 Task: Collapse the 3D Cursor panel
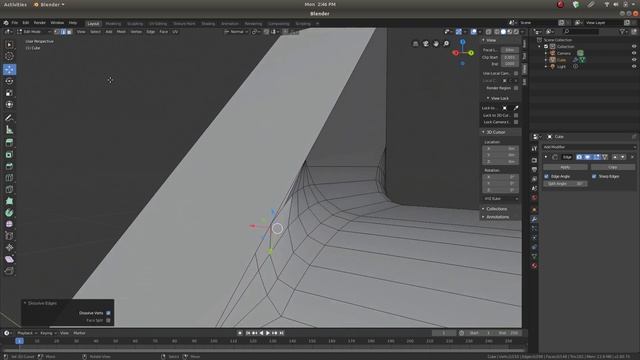483,132
